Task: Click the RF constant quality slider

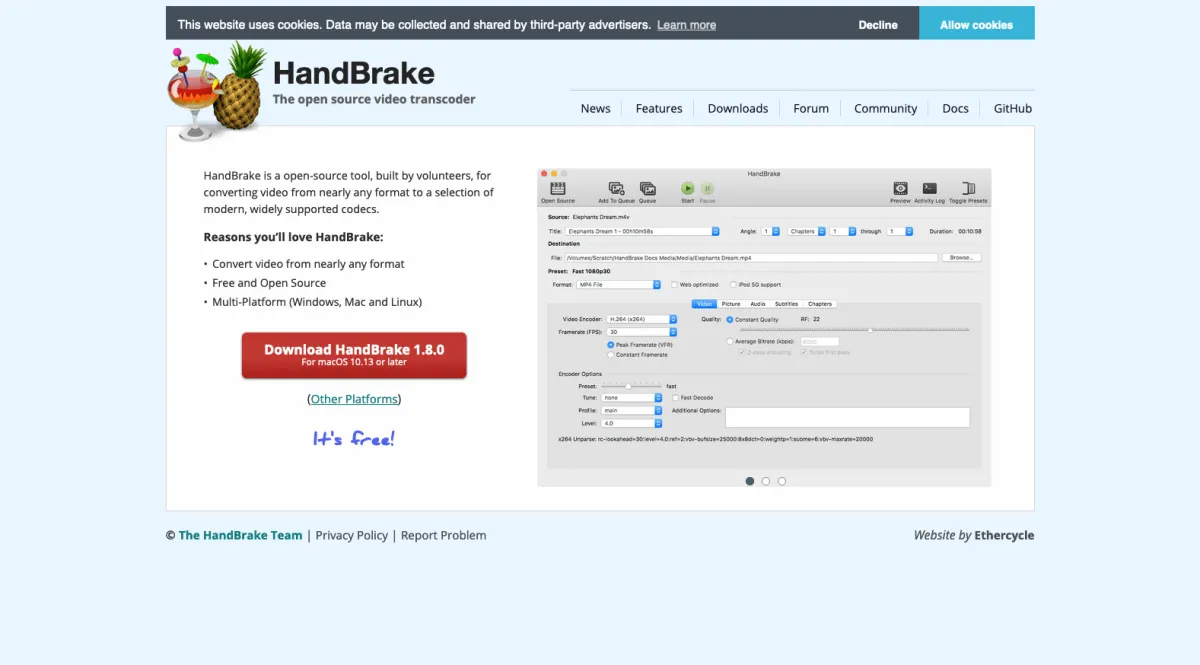Action: 854,329
